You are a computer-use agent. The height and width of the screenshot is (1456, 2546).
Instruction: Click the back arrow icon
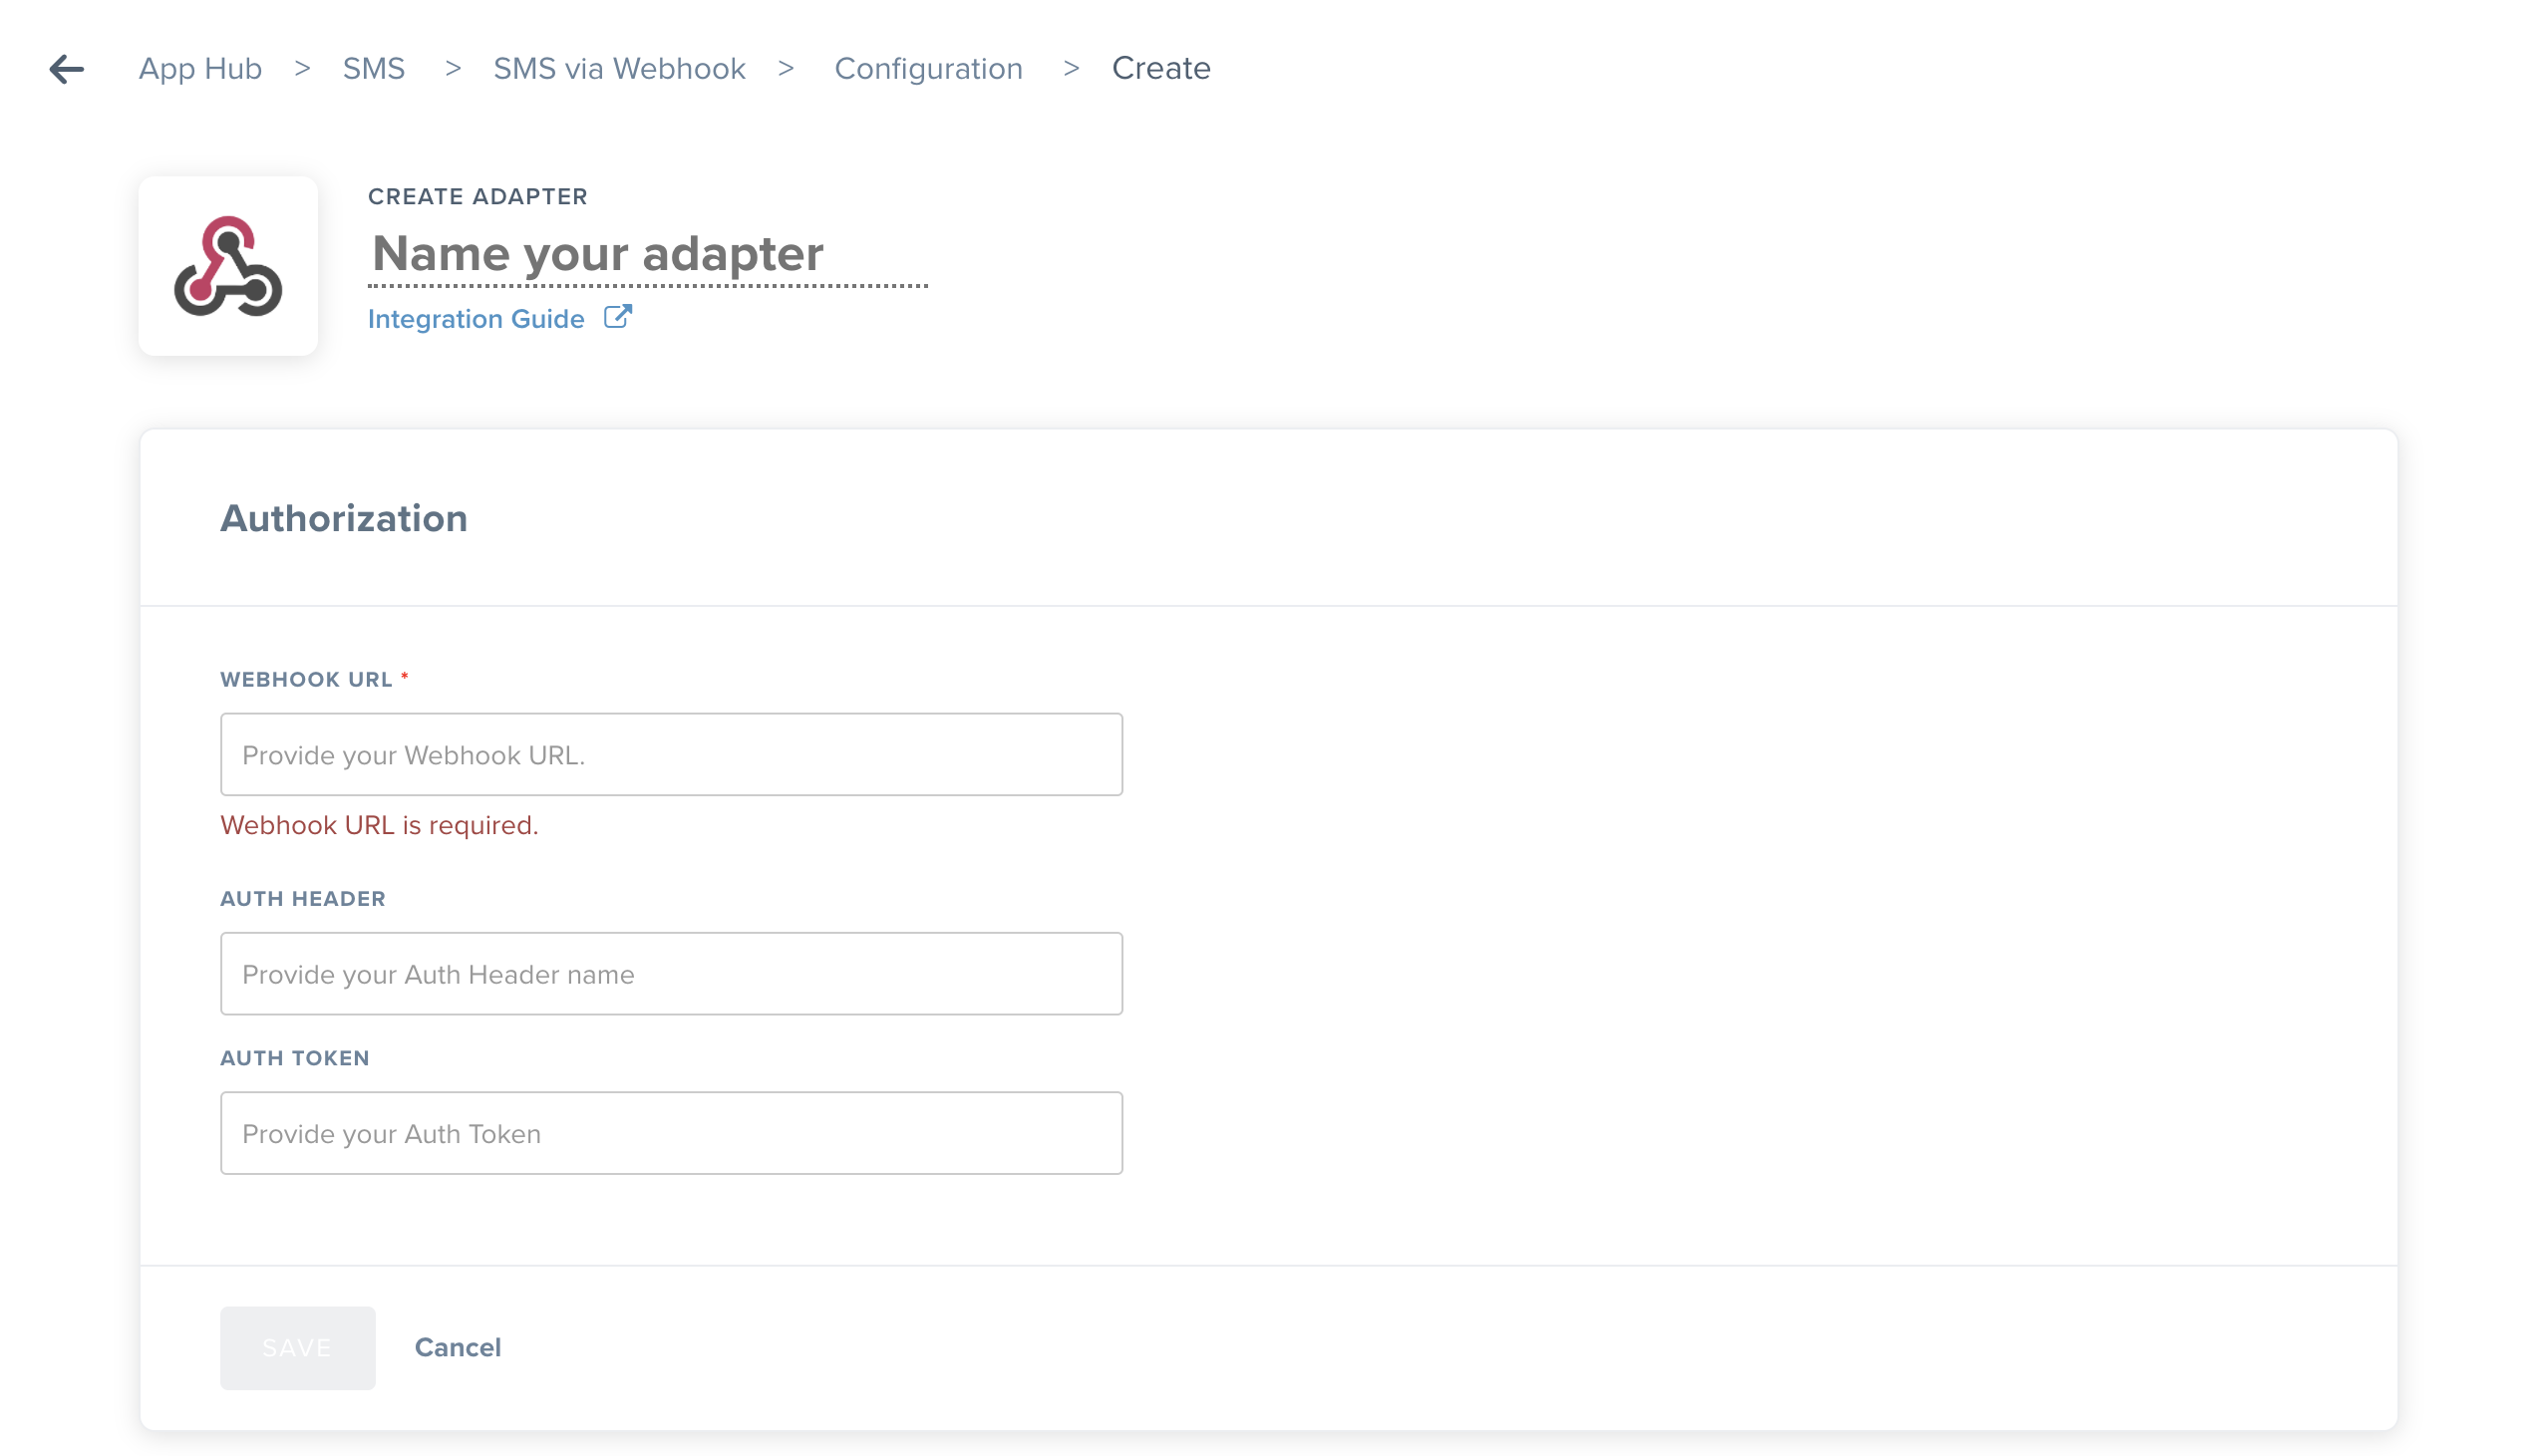coord(67,69)
